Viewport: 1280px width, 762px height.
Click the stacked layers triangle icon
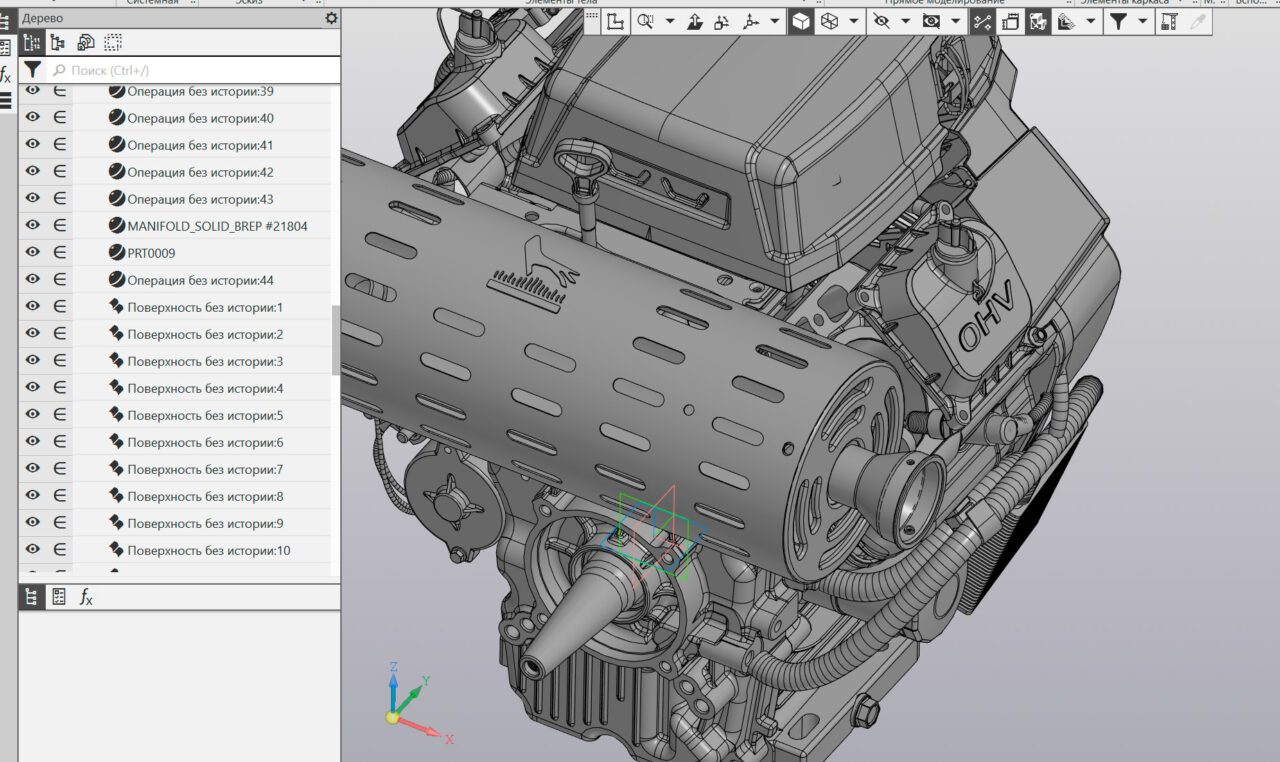(1066, 21)
